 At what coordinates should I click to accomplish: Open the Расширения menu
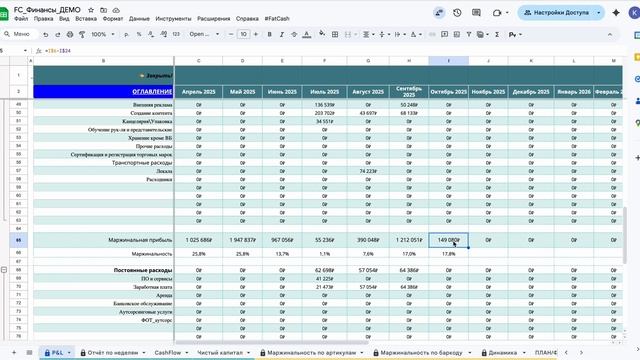pos(213,19)
